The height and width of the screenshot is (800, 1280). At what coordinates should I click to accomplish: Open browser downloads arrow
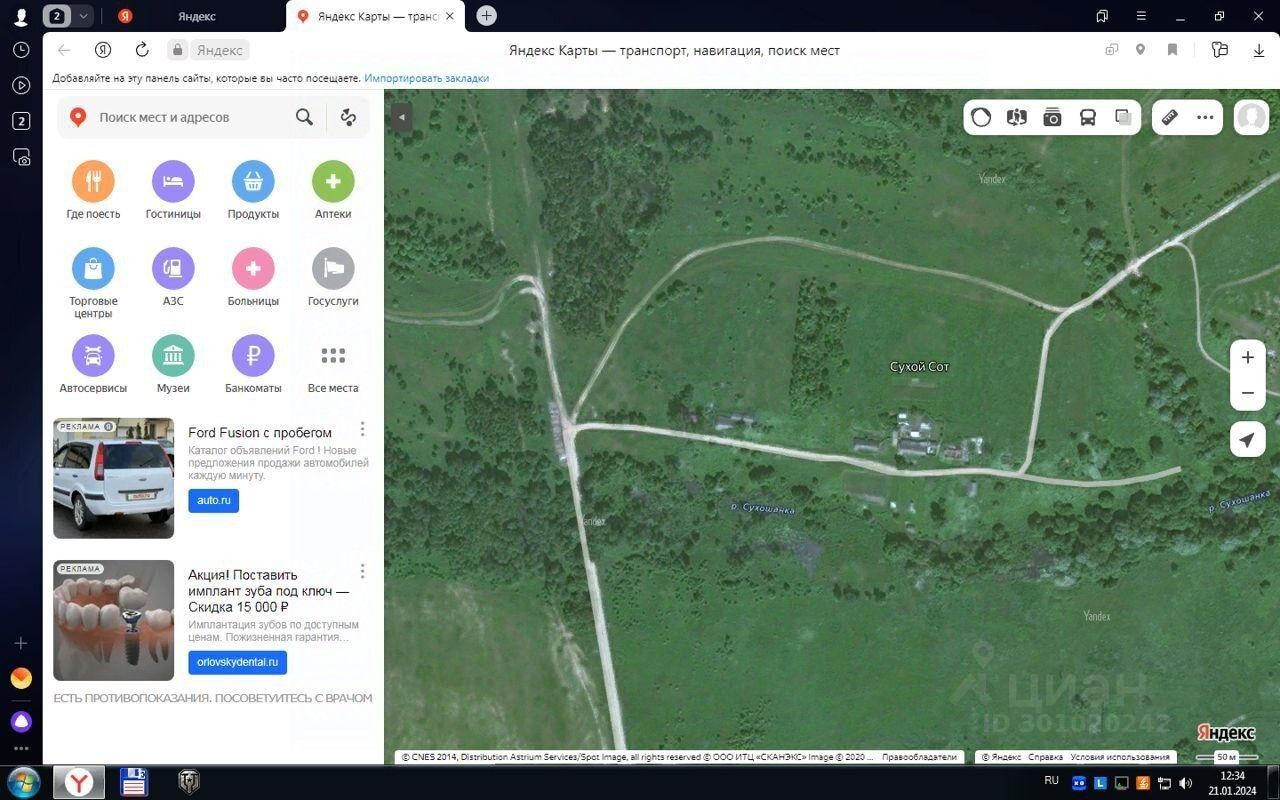1258,50
